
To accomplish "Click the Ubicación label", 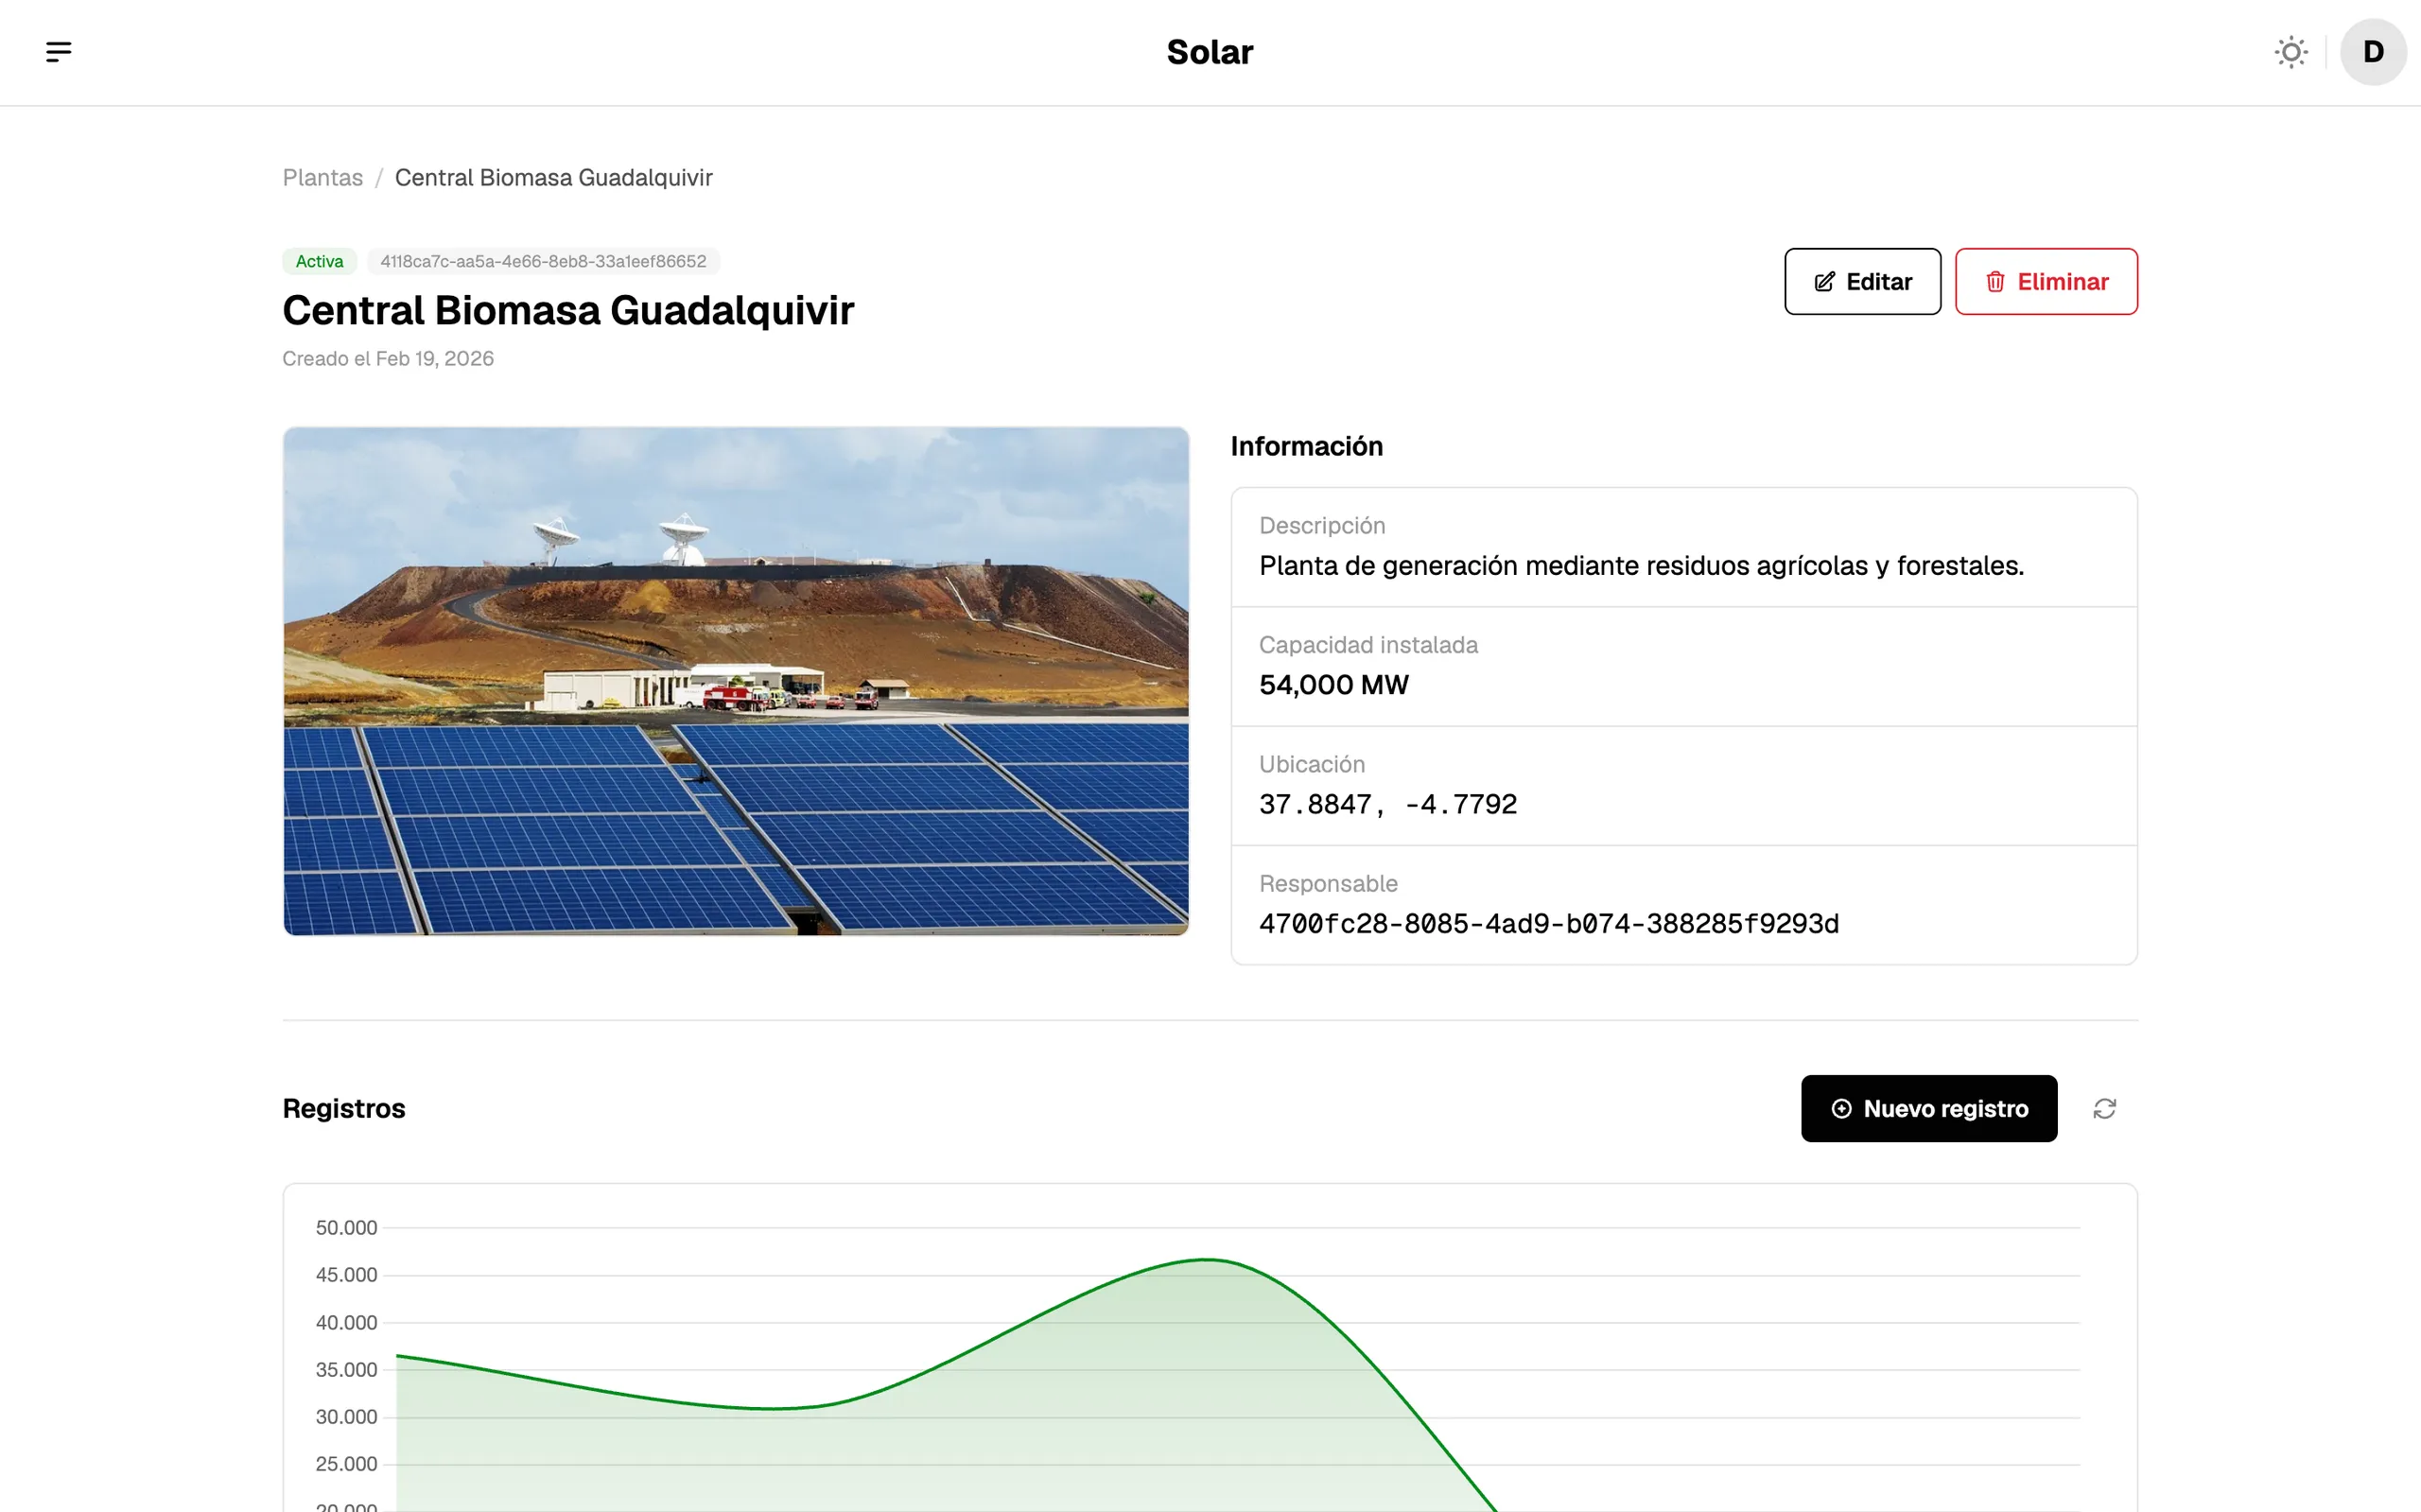I will click(1312, 765).
